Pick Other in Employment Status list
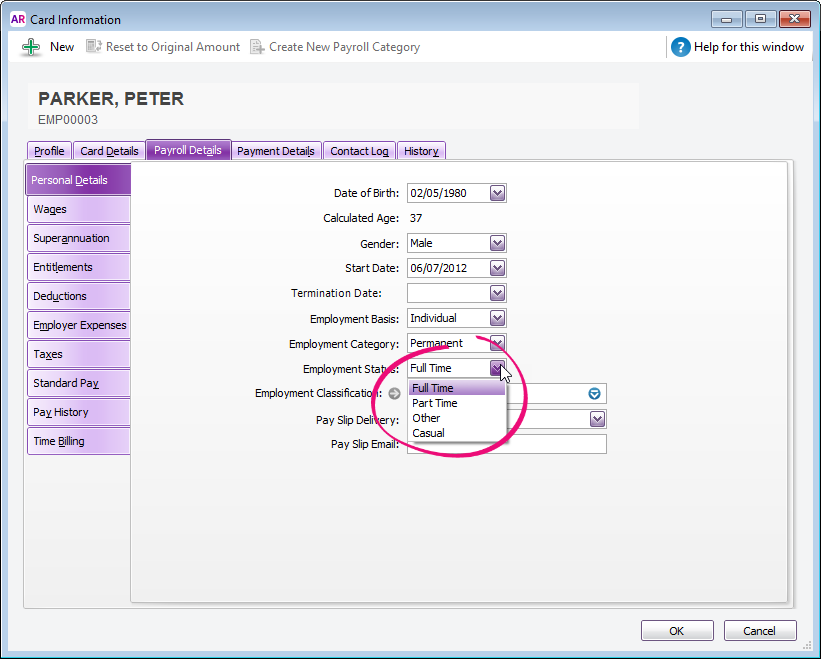821x659 pixels. (426, 418)
